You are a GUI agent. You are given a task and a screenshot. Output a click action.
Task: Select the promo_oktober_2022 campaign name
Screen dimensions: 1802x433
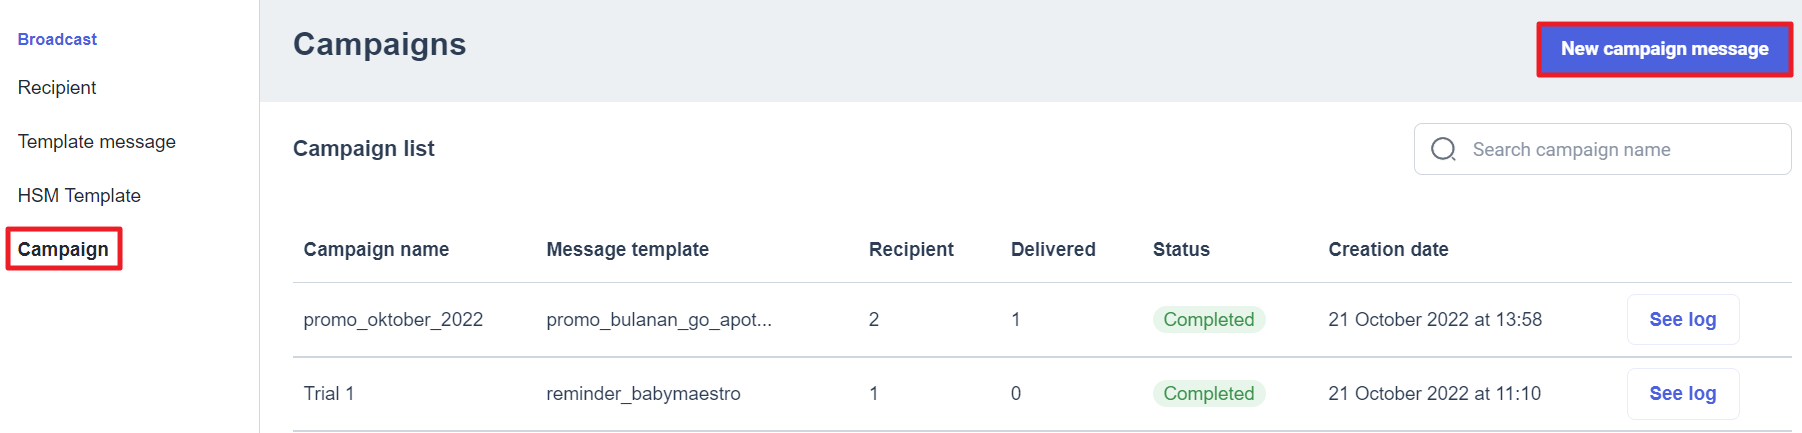click(393, 320)
